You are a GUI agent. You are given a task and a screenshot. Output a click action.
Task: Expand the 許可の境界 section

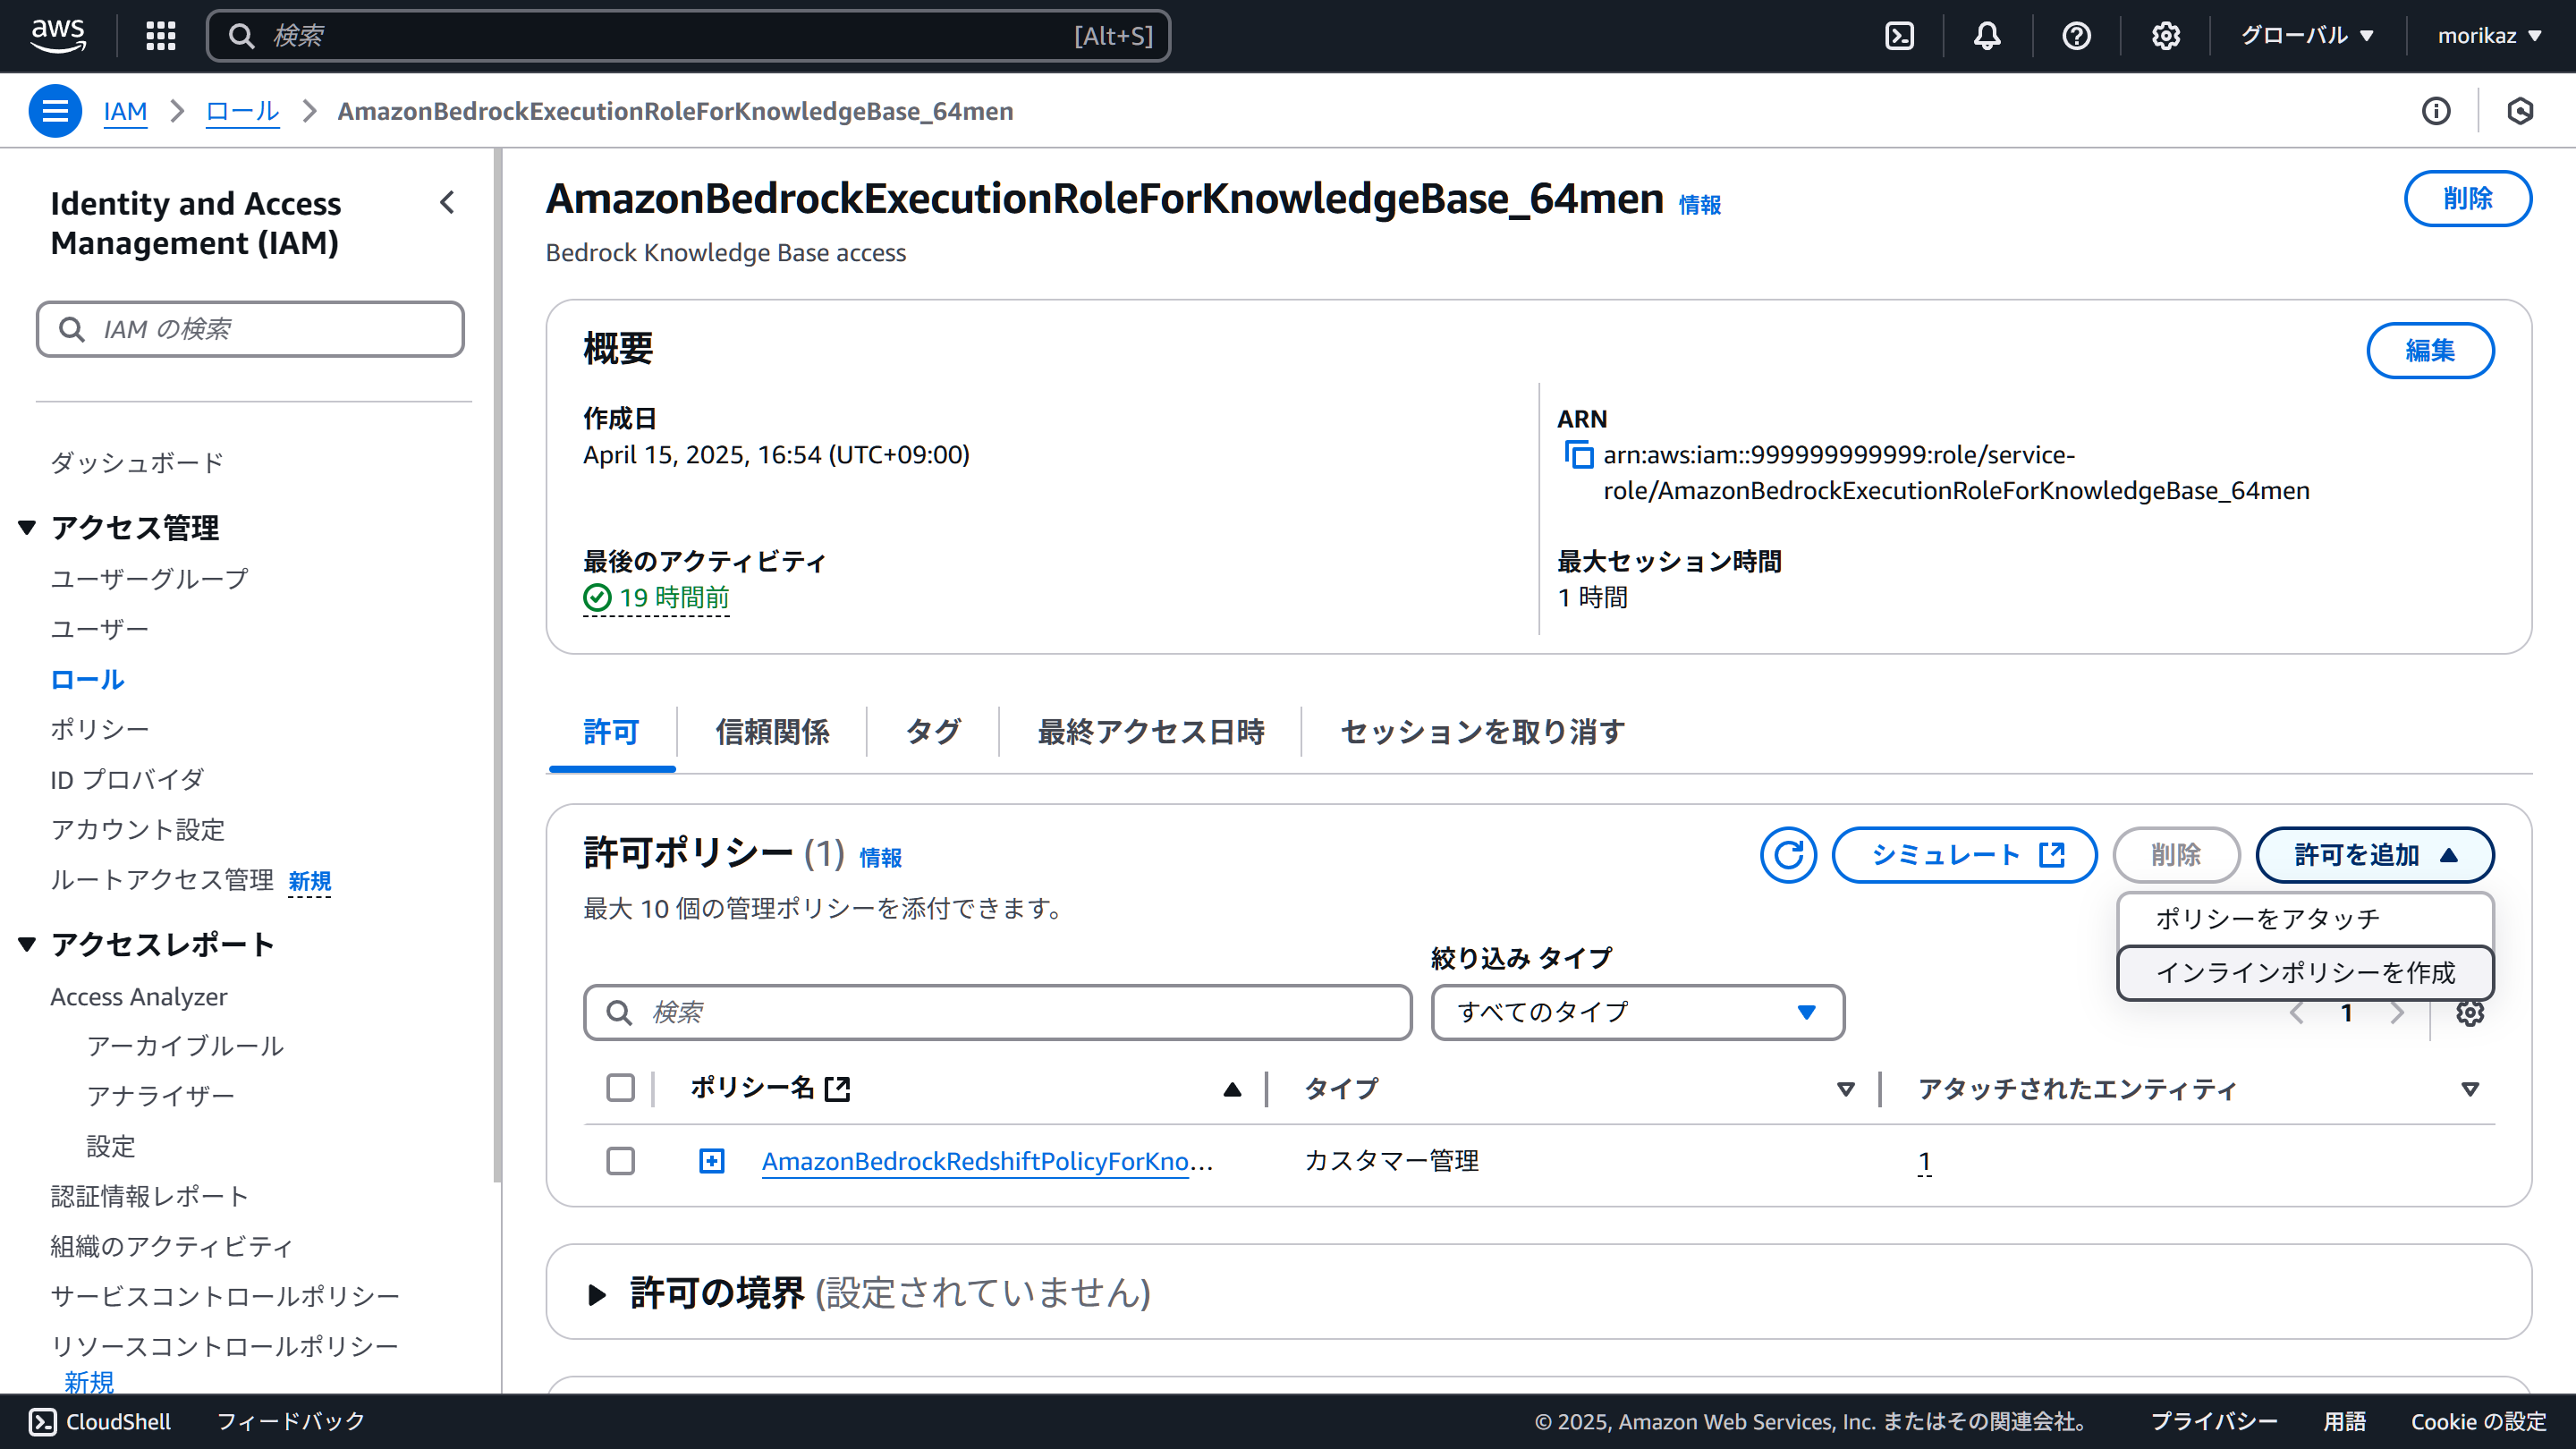[x=597, y=1294]
